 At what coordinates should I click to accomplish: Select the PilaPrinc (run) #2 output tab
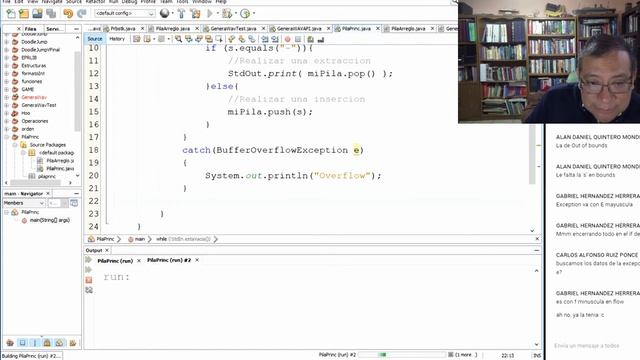click(169, 260)
